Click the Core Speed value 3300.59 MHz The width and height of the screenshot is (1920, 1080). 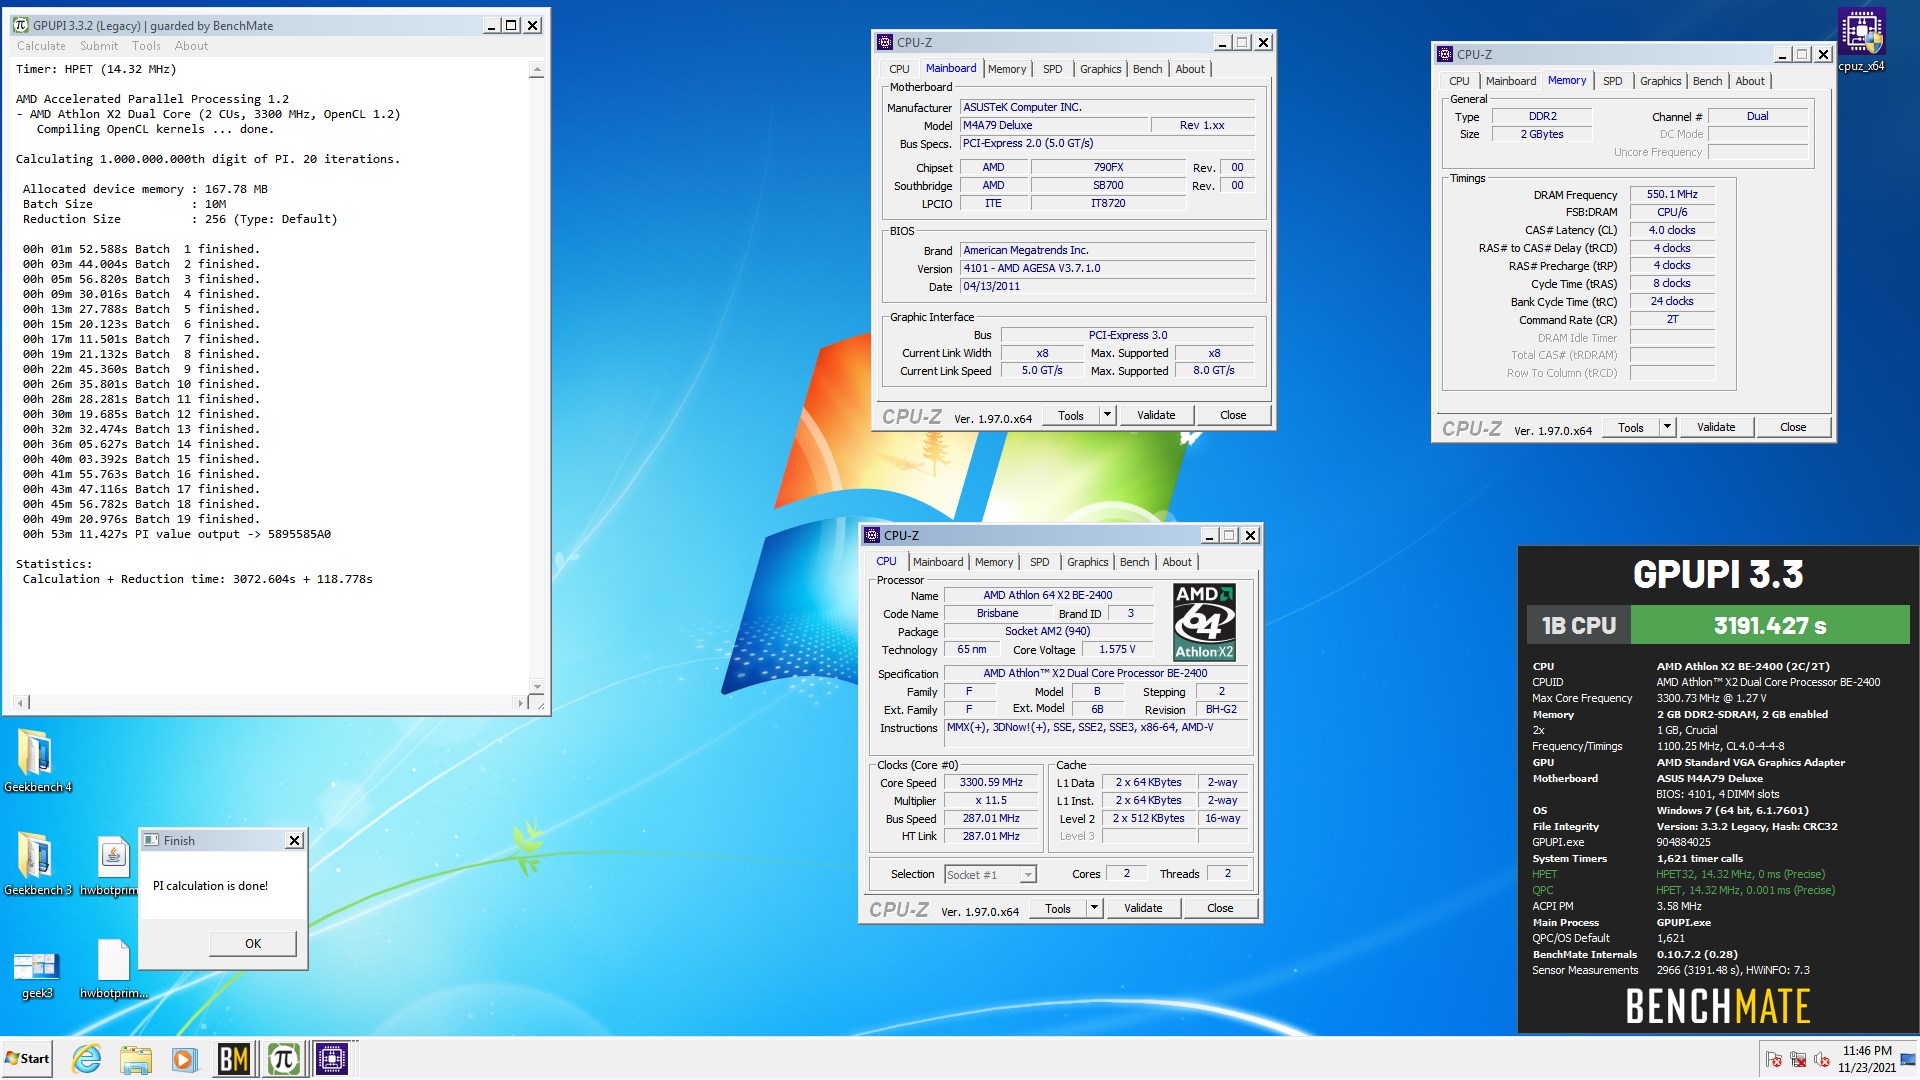pos(991,782)
